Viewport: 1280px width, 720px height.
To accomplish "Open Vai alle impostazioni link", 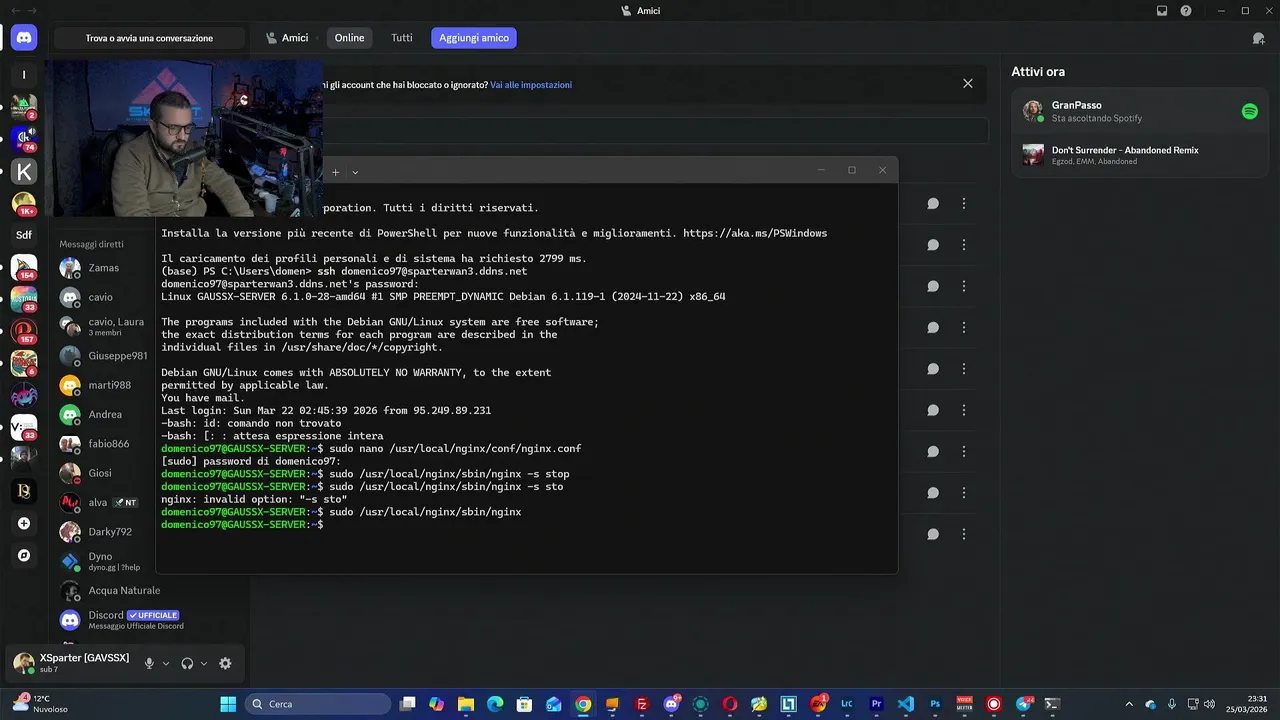I will click(x=531, y=85).
